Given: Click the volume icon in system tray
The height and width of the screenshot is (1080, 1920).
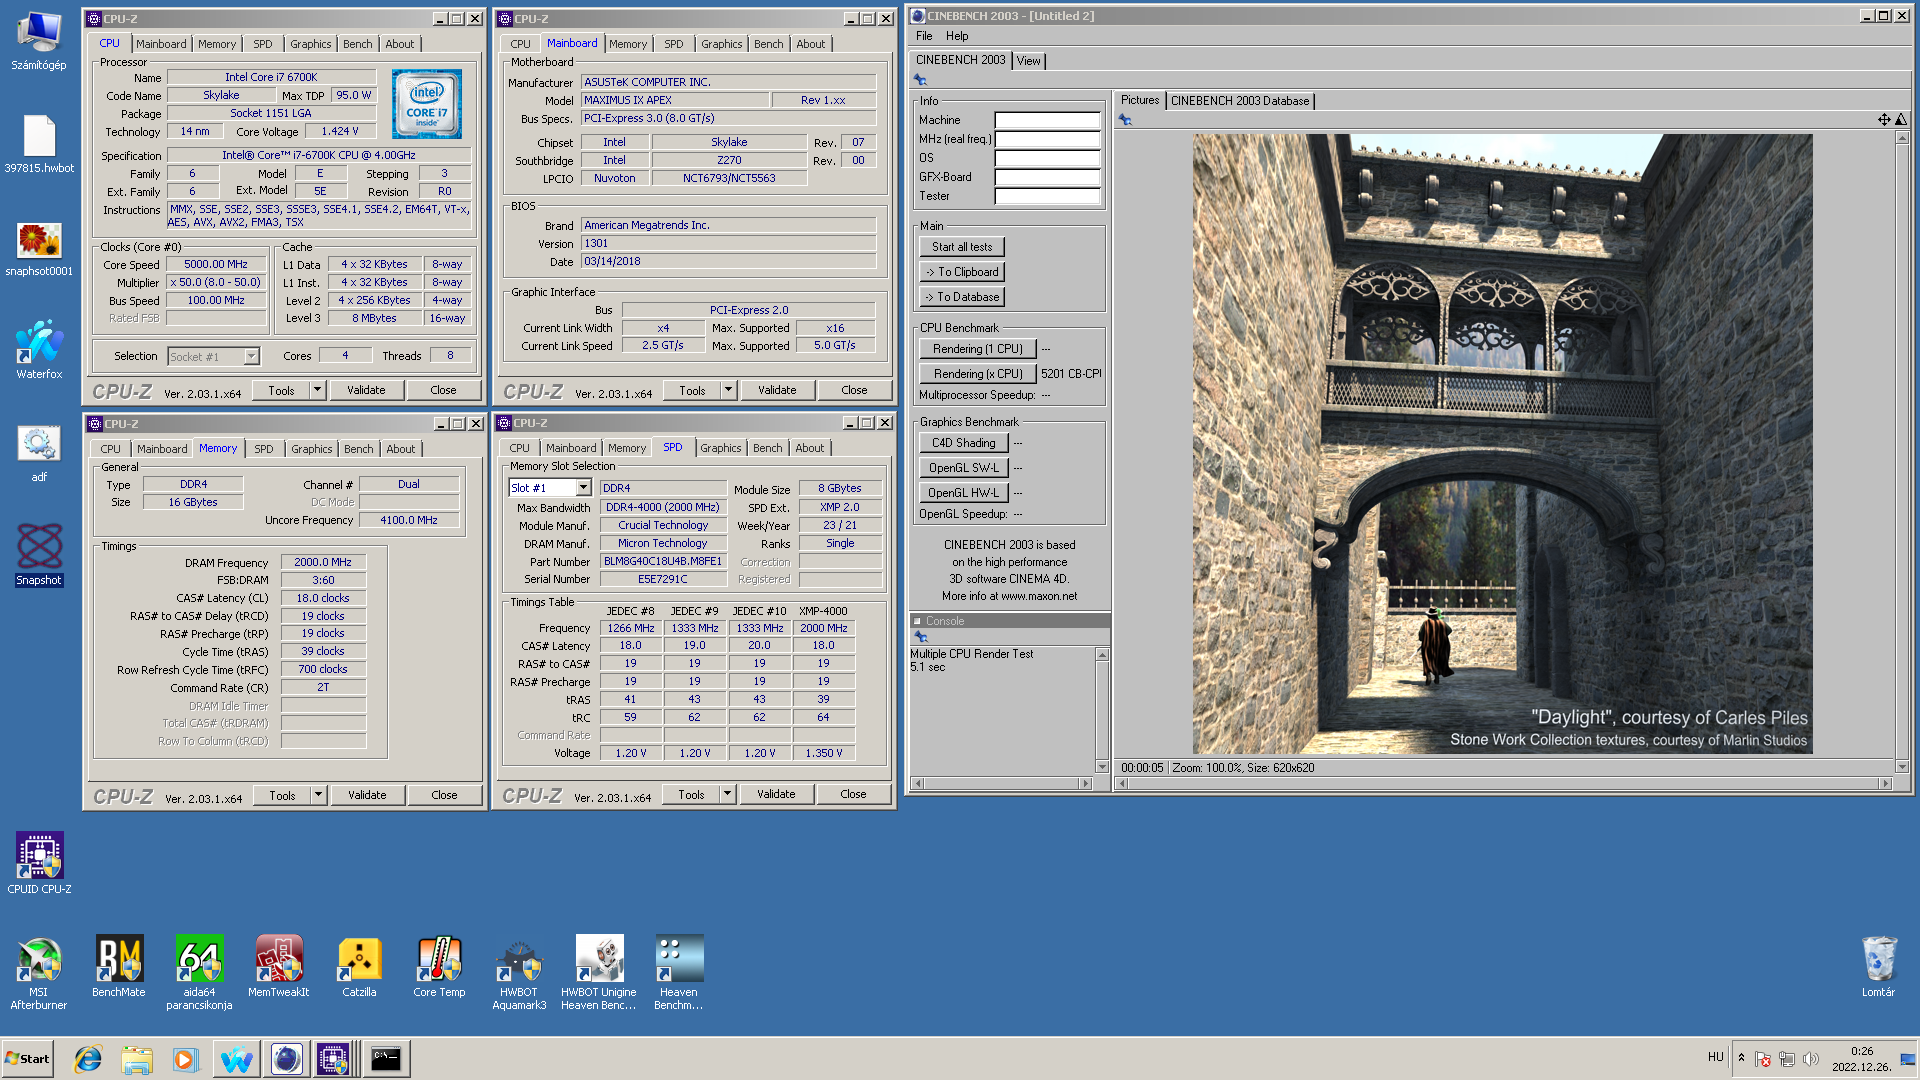Looking at the screenshot, I should (x=1811, y=1059).
